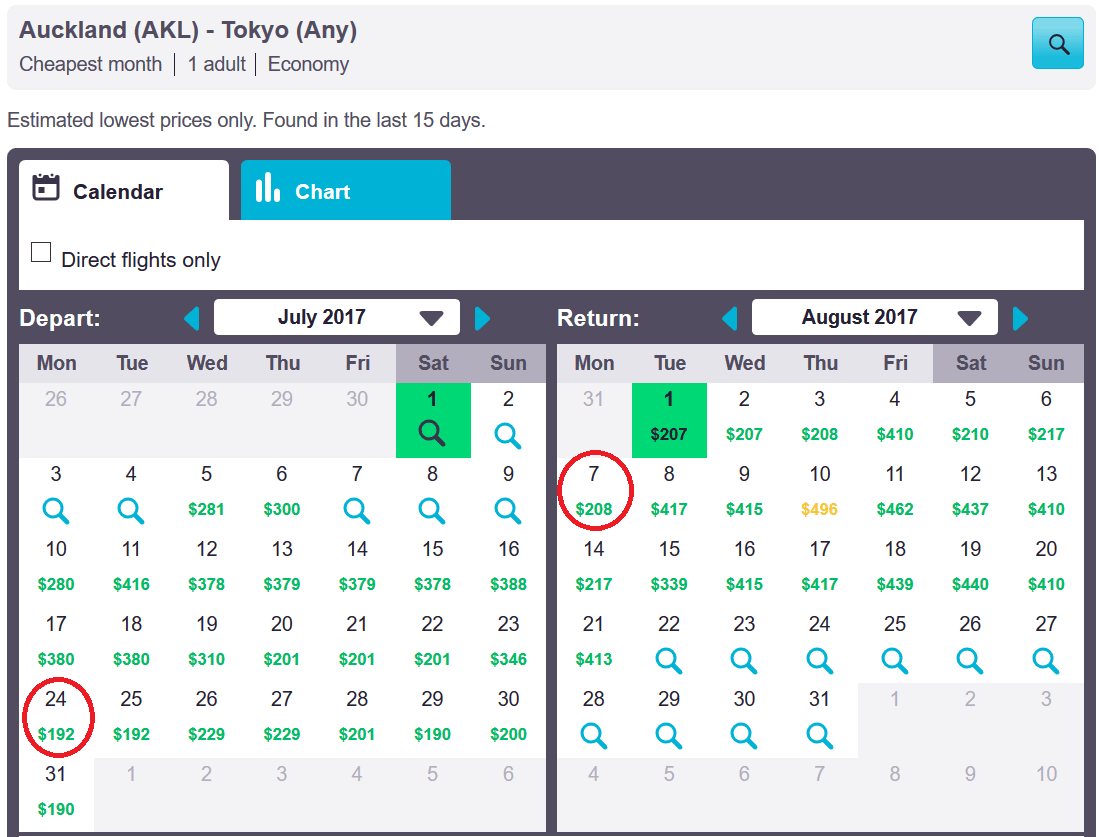Click the blue search button at top right
This screenshot has width=1099, height=837.
tap(1058, 43)
